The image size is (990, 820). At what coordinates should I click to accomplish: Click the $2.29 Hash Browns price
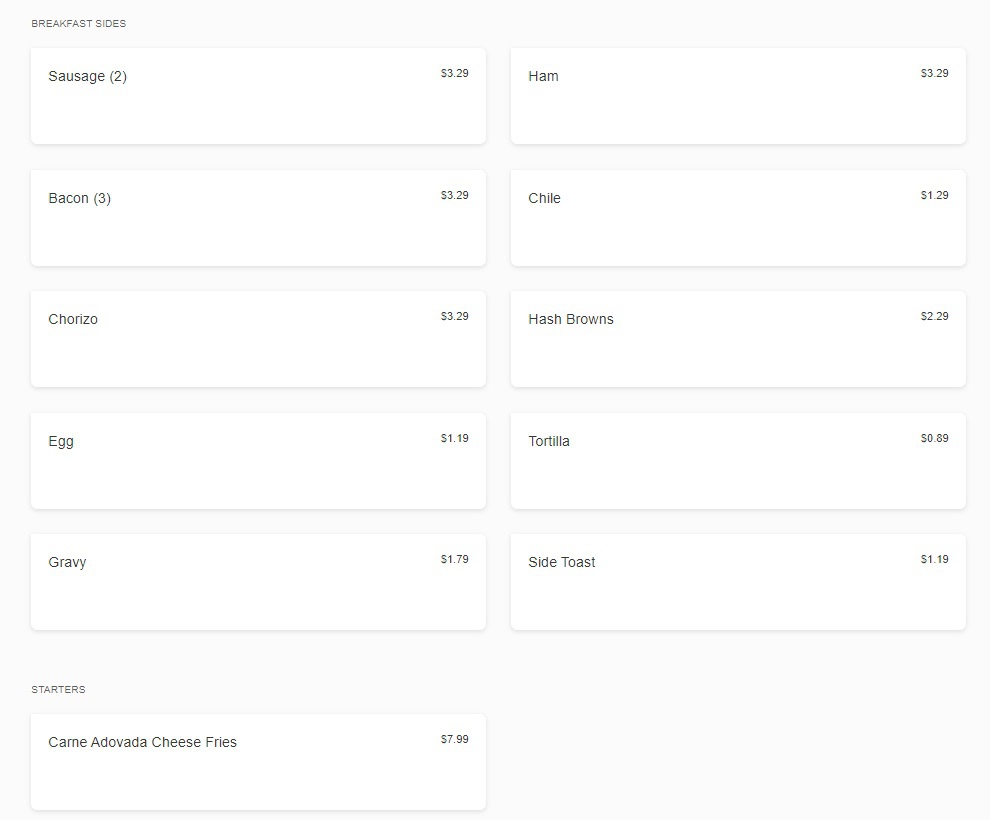pyautogui.click(x=934, y=316)
